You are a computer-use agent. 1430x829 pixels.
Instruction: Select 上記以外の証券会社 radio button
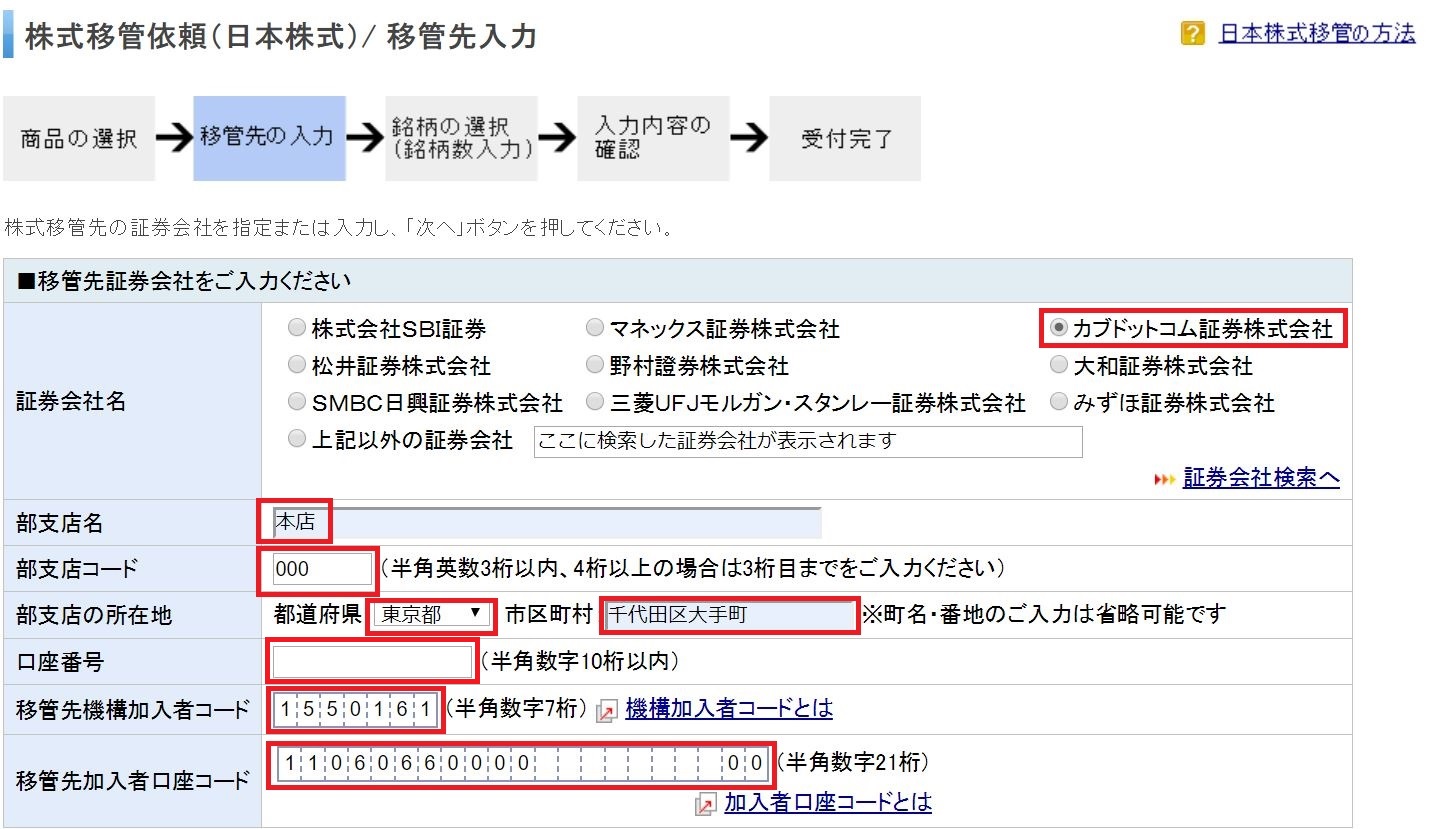pyautogui.click(x=296, y=439)
